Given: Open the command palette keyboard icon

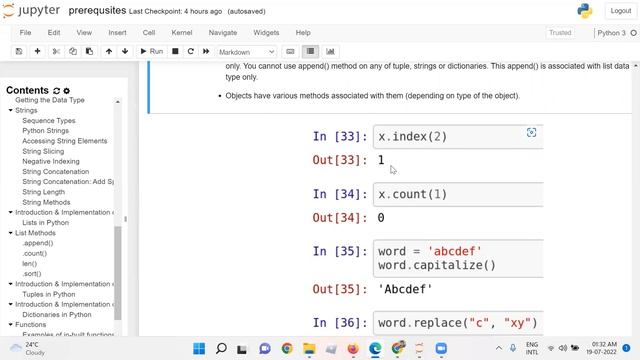Looking at the screenshot, I should click(290, 51).
